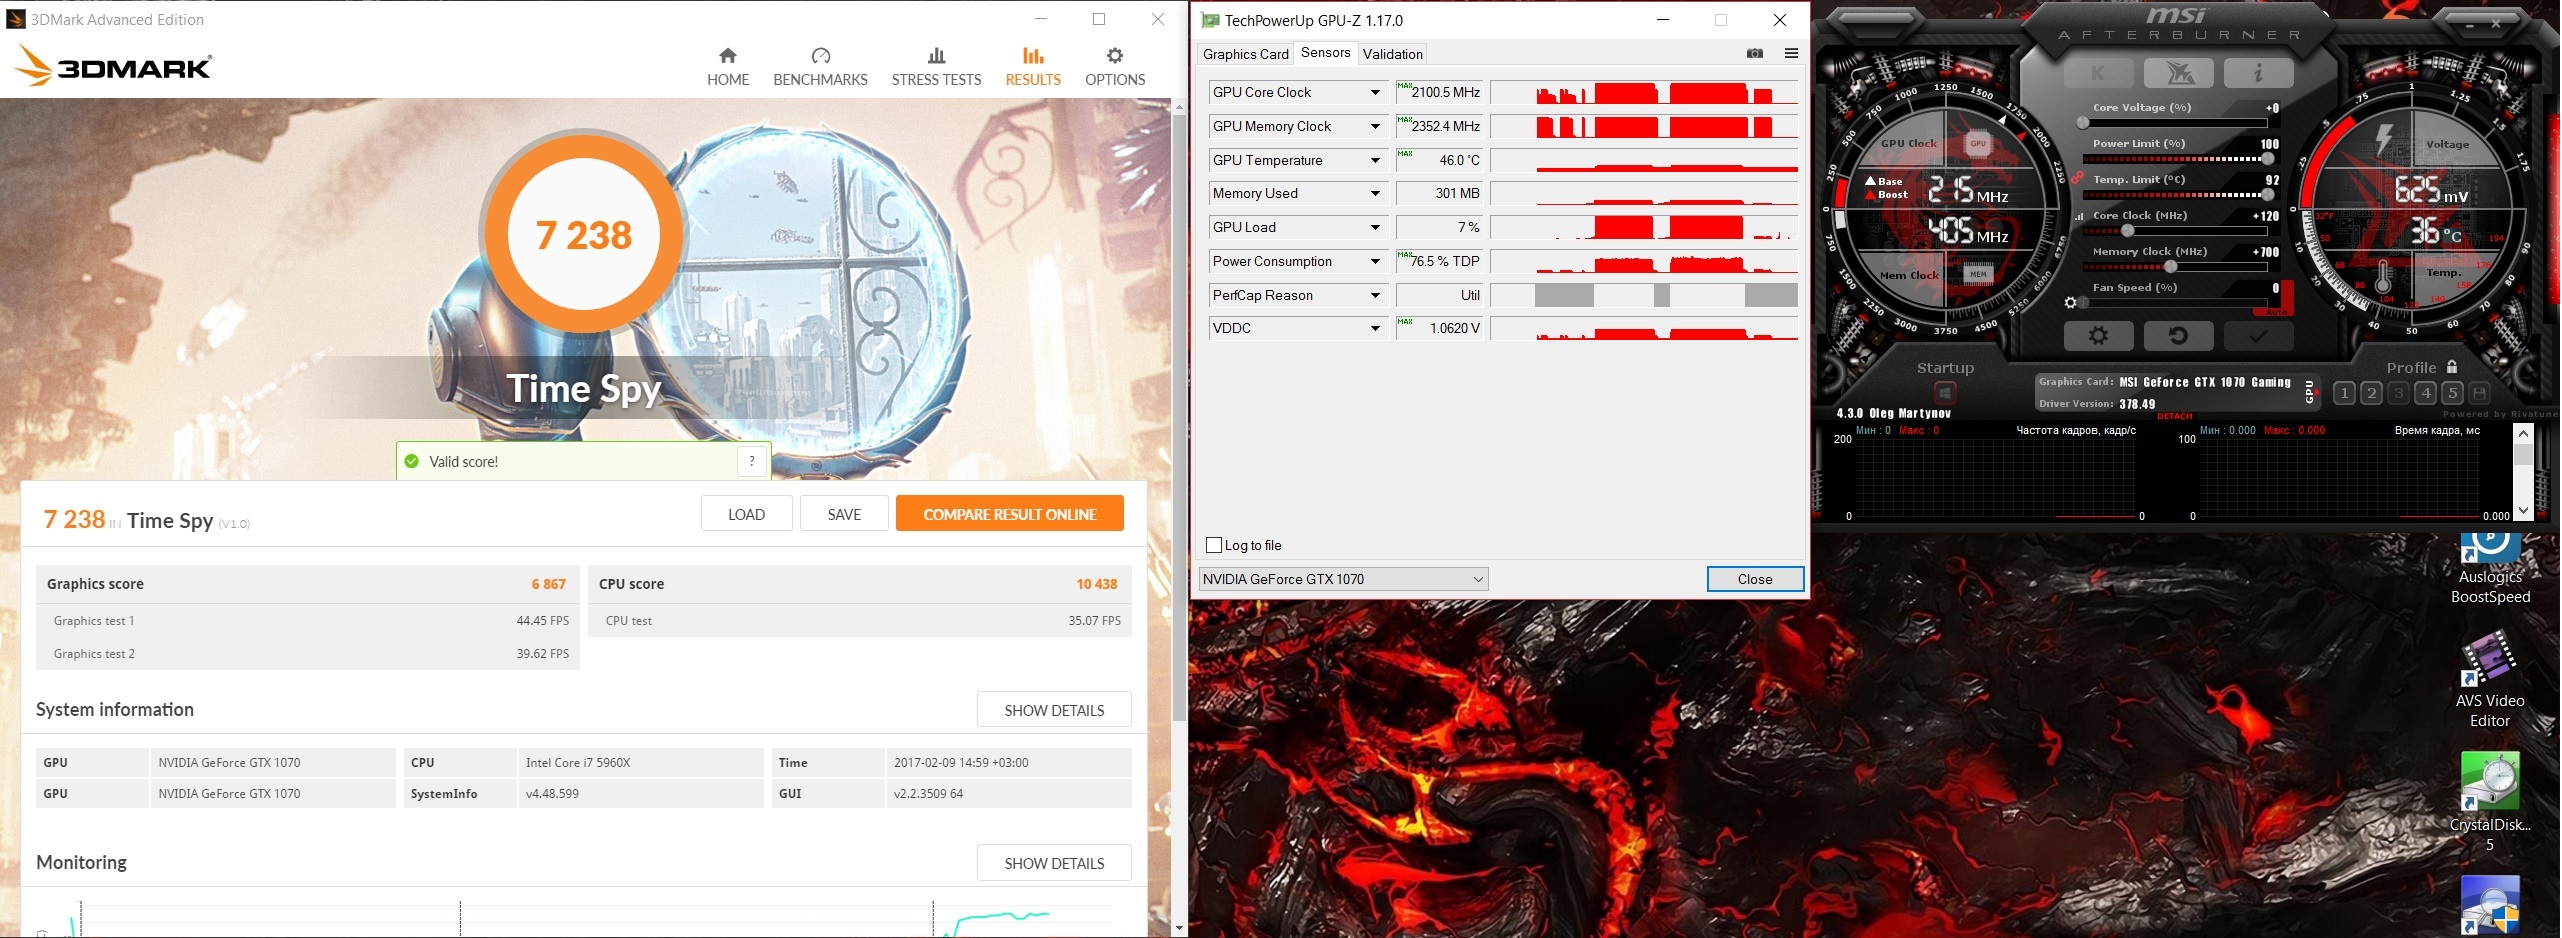Apply Afterburner settings with the checkmark button

pyautogui.click(x=2257, y=336)
